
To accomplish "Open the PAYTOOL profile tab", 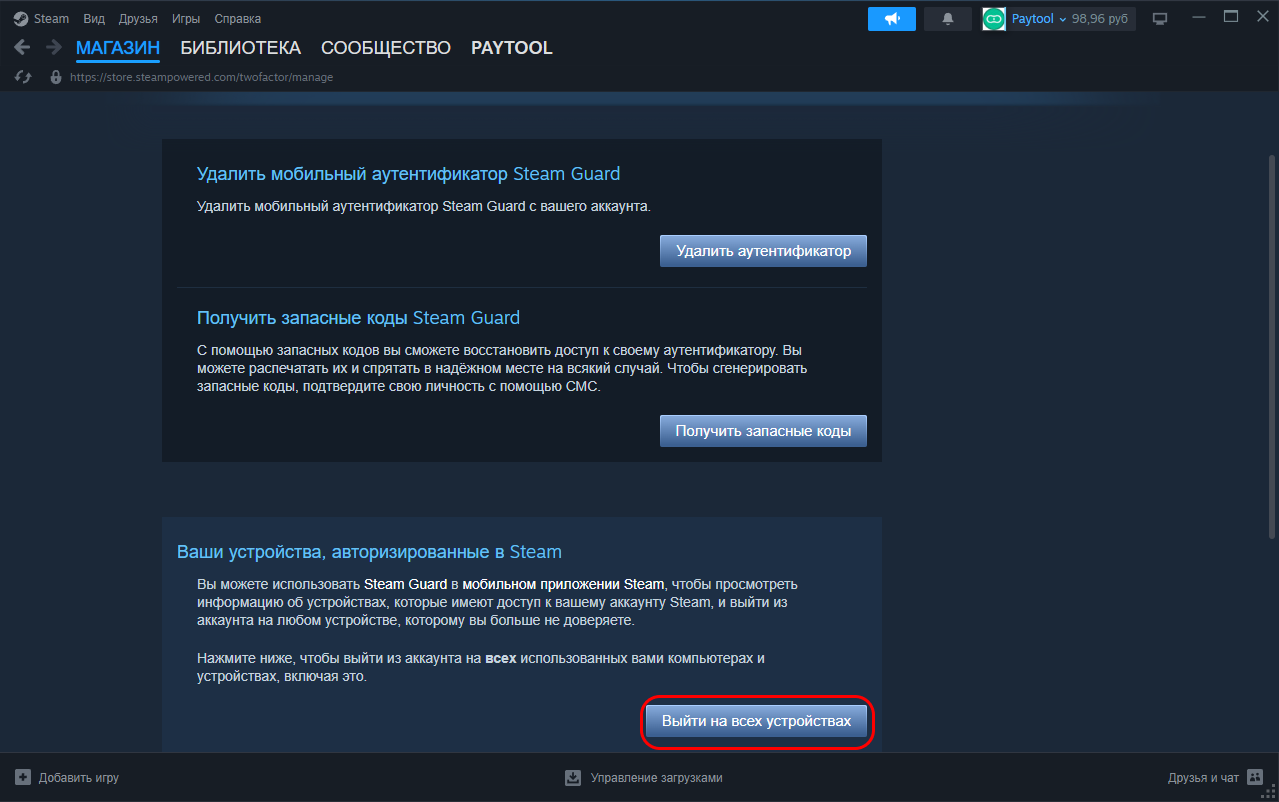I will click(512, 48).
